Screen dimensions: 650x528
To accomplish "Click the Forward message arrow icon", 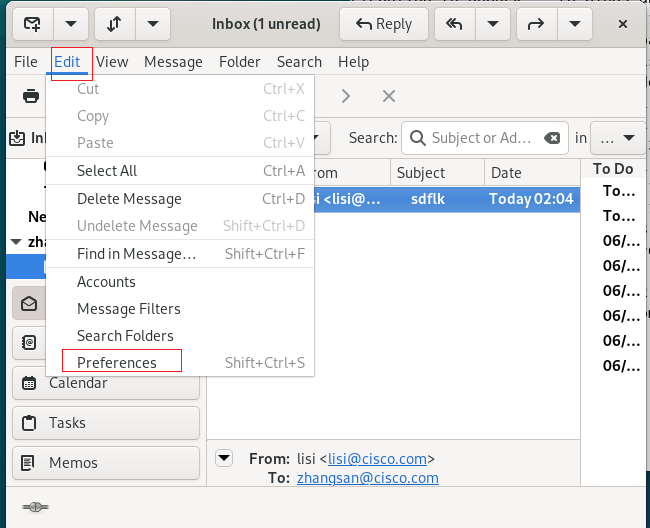I will pos(536,24).
